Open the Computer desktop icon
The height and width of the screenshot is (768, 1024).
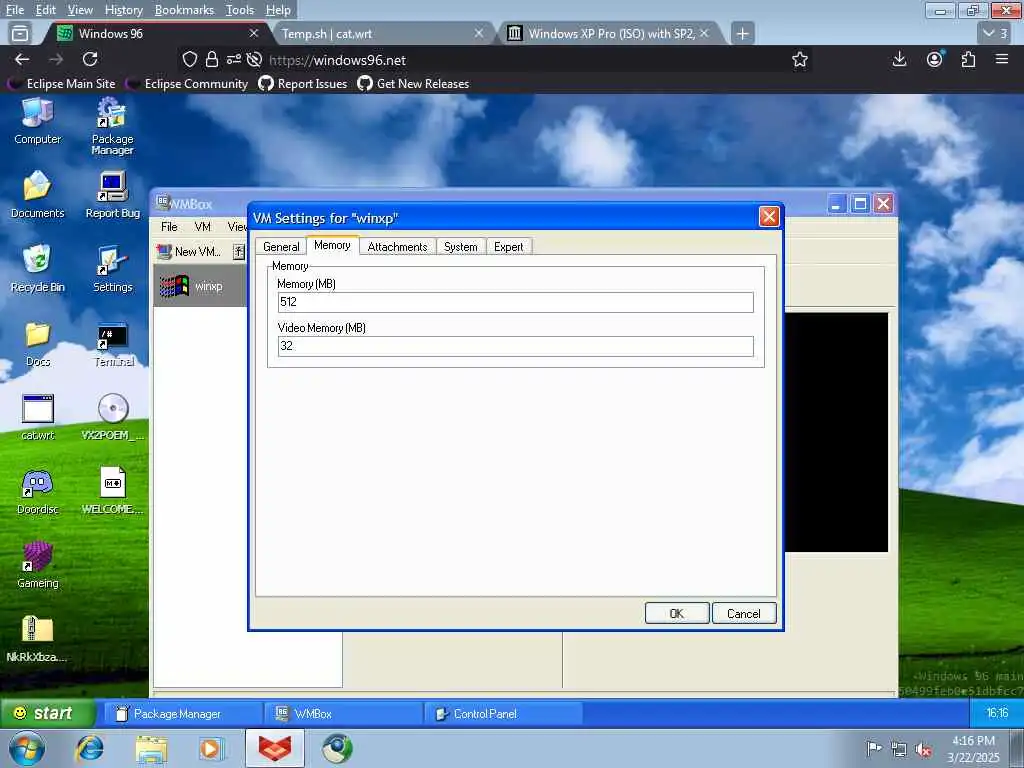[x=37, y=121]
